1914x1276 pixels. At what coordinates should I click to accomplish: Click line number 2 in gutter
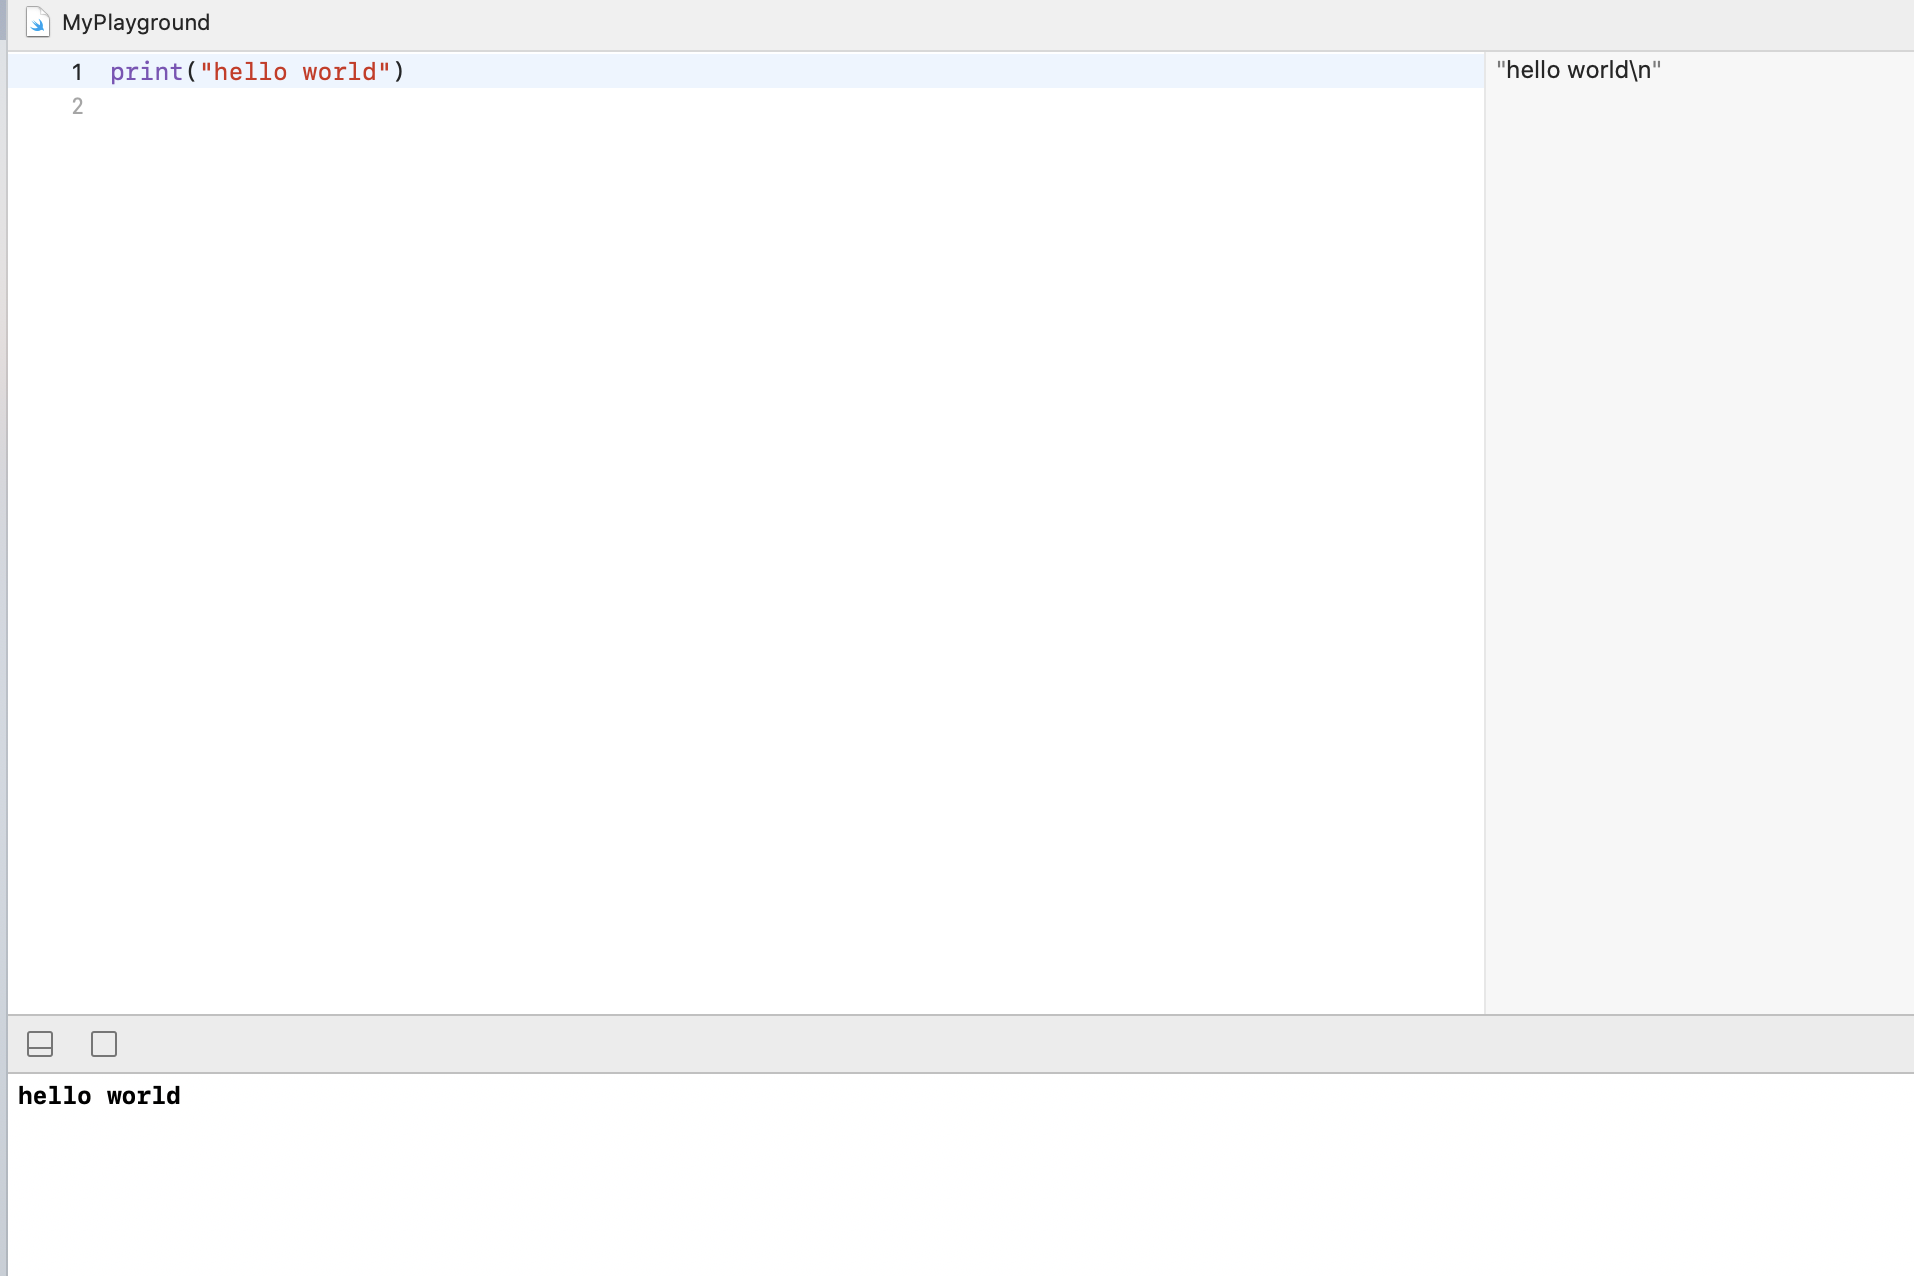click(77, 106)
